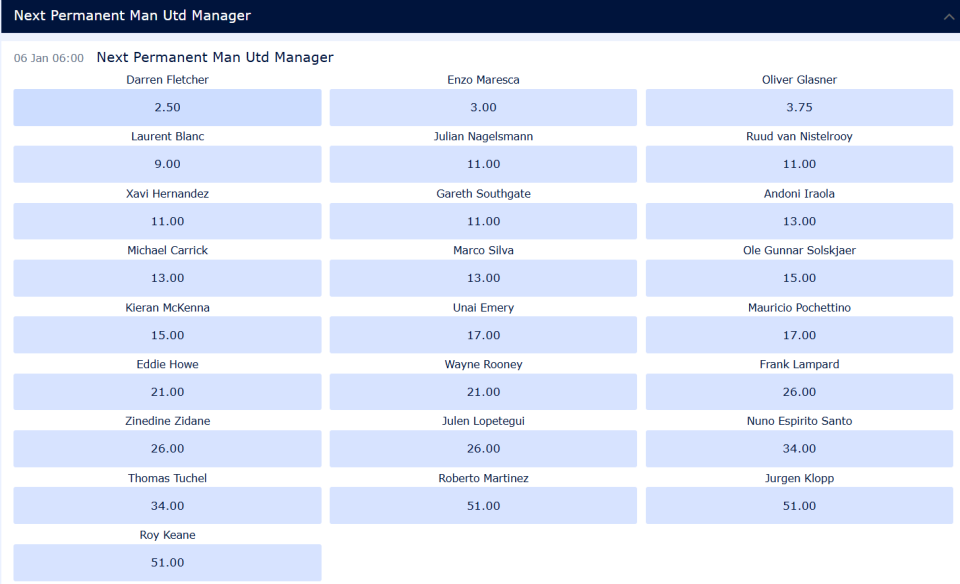Bet on Enzo Maresca at 3.00
The image size is (960, 584).
click(483, 107)
